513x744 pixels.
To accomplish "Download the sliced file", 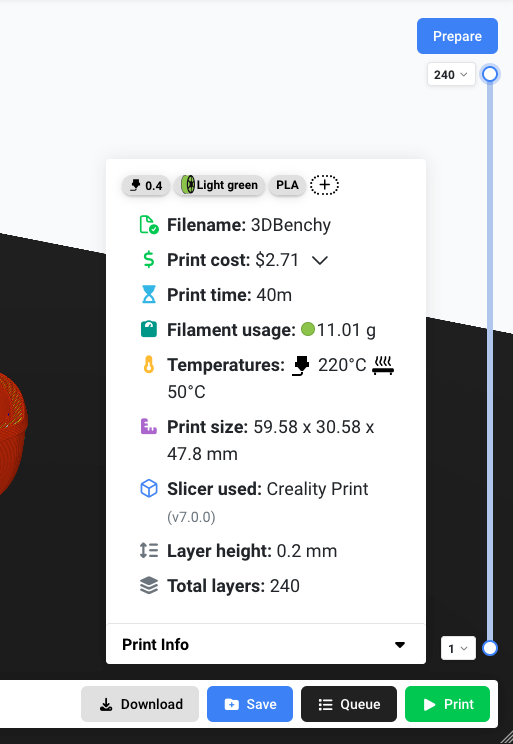I will (140, 704).
